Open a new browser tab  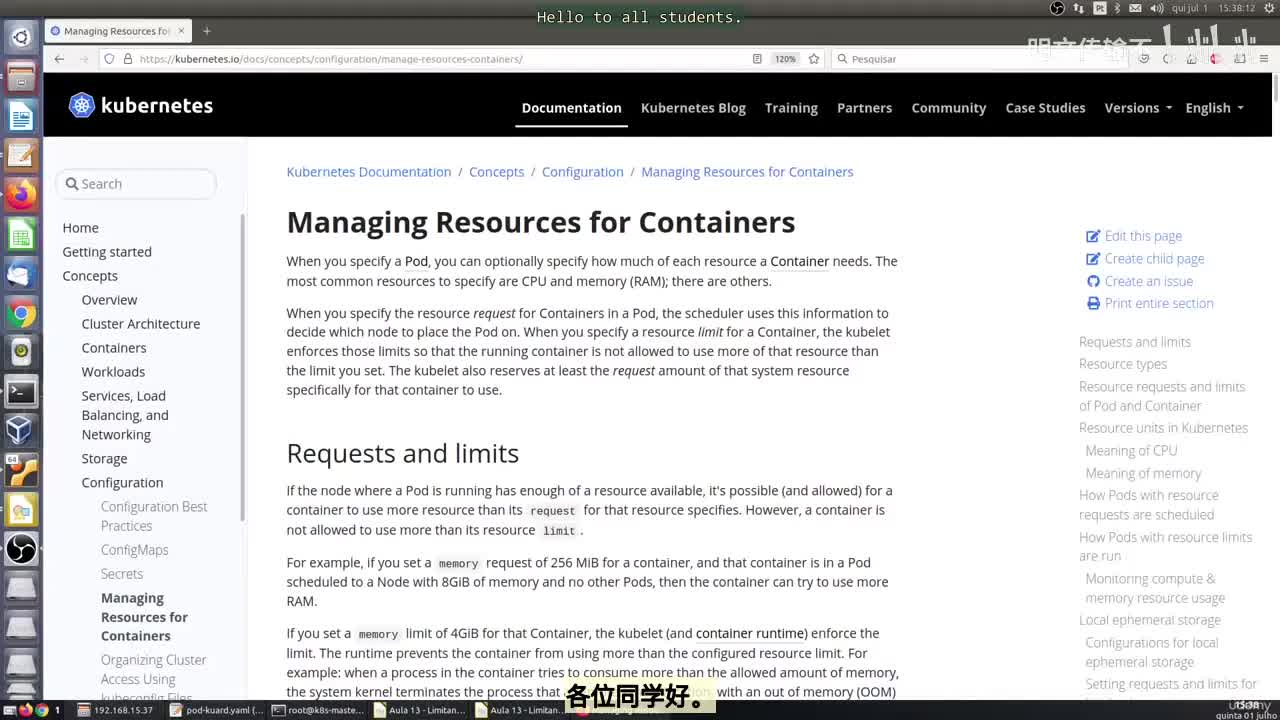pos(207,31)
